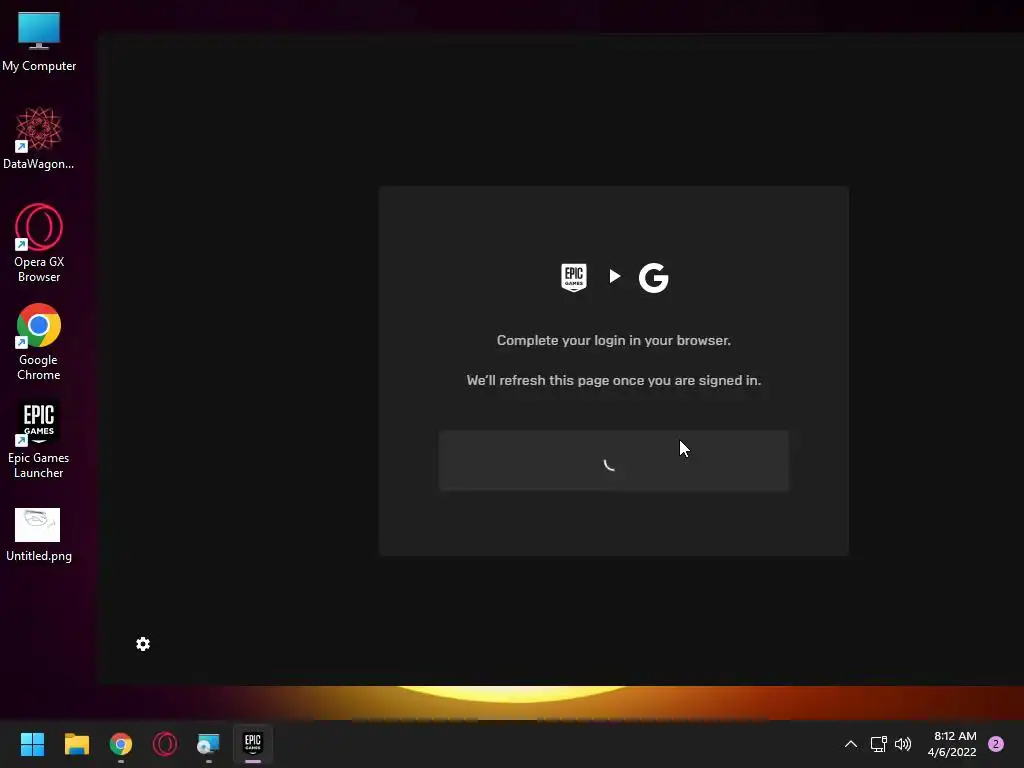Expand hidden system tray icons chevron
This screenshot has width=1024, height=768.
point(851,744)
